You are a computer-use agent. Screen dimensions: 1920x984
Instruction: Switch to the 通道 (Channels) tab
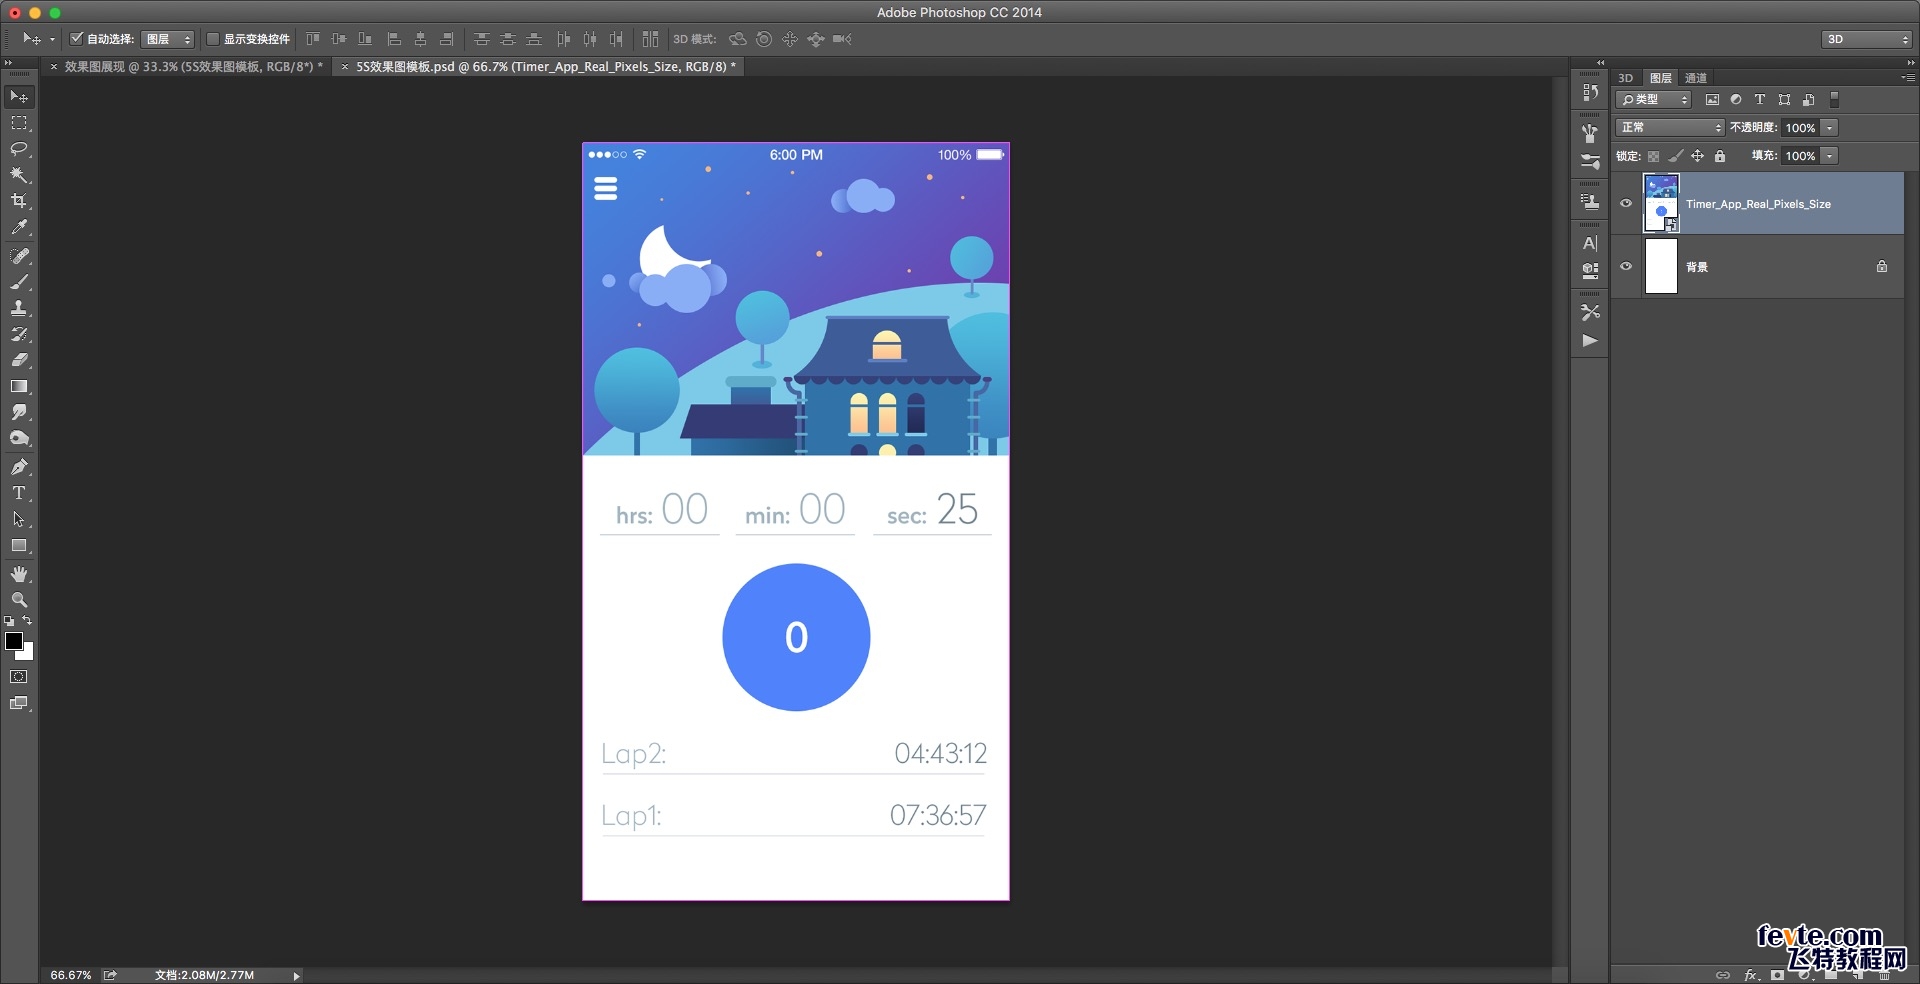pos(1696,78)
